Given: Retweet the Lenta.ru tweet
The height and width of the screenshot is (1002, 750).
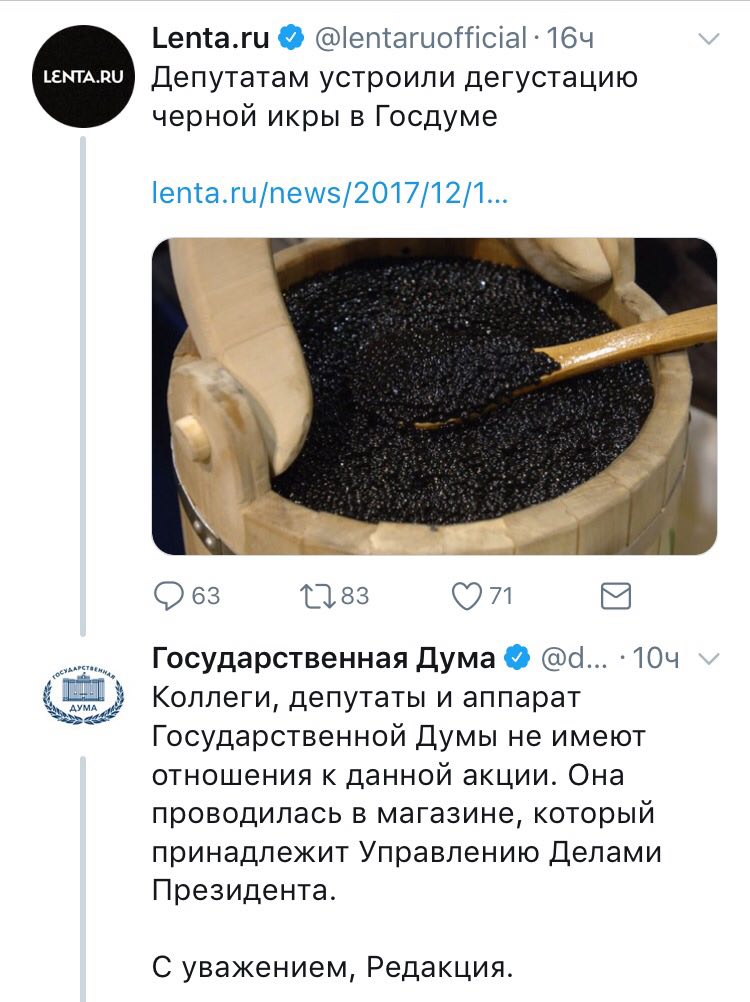Looking at the screenshot, I should pos(318,596).
